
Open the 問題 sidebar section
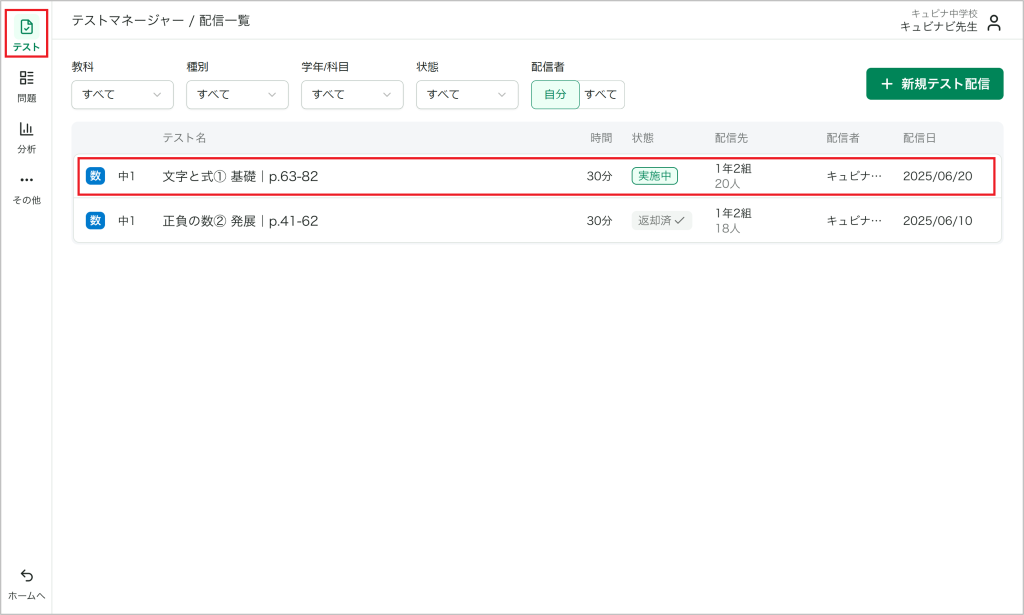tap(26, 87)
